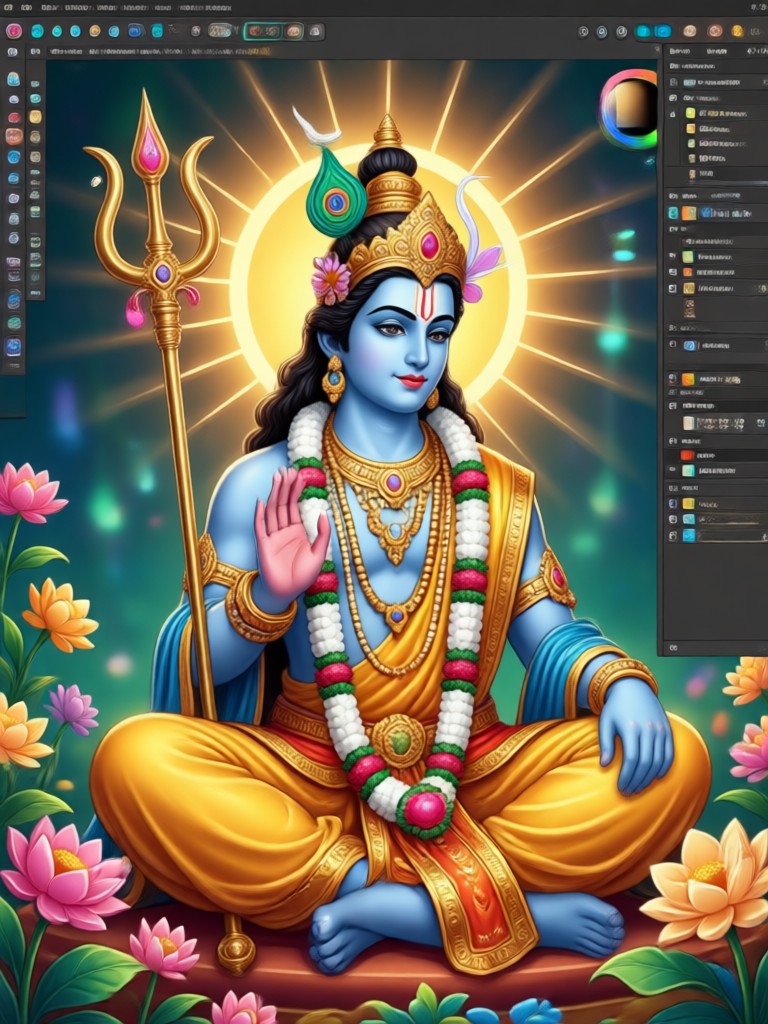Viewport: 768px width, 1024px height.
Task: Toggle the lock icon beside lime-green layer
Action: coord(673,114)
